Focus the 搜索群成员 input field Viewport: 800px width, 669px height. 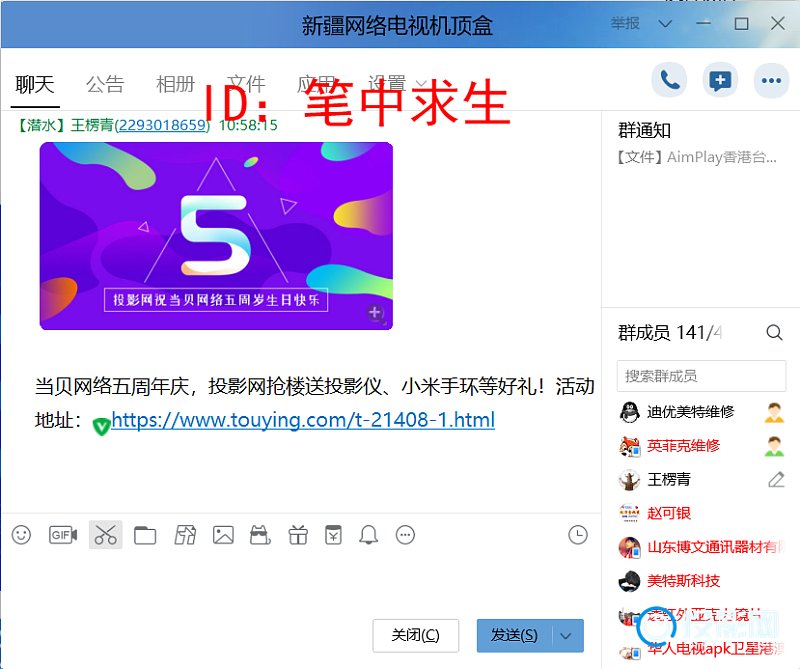701,376
